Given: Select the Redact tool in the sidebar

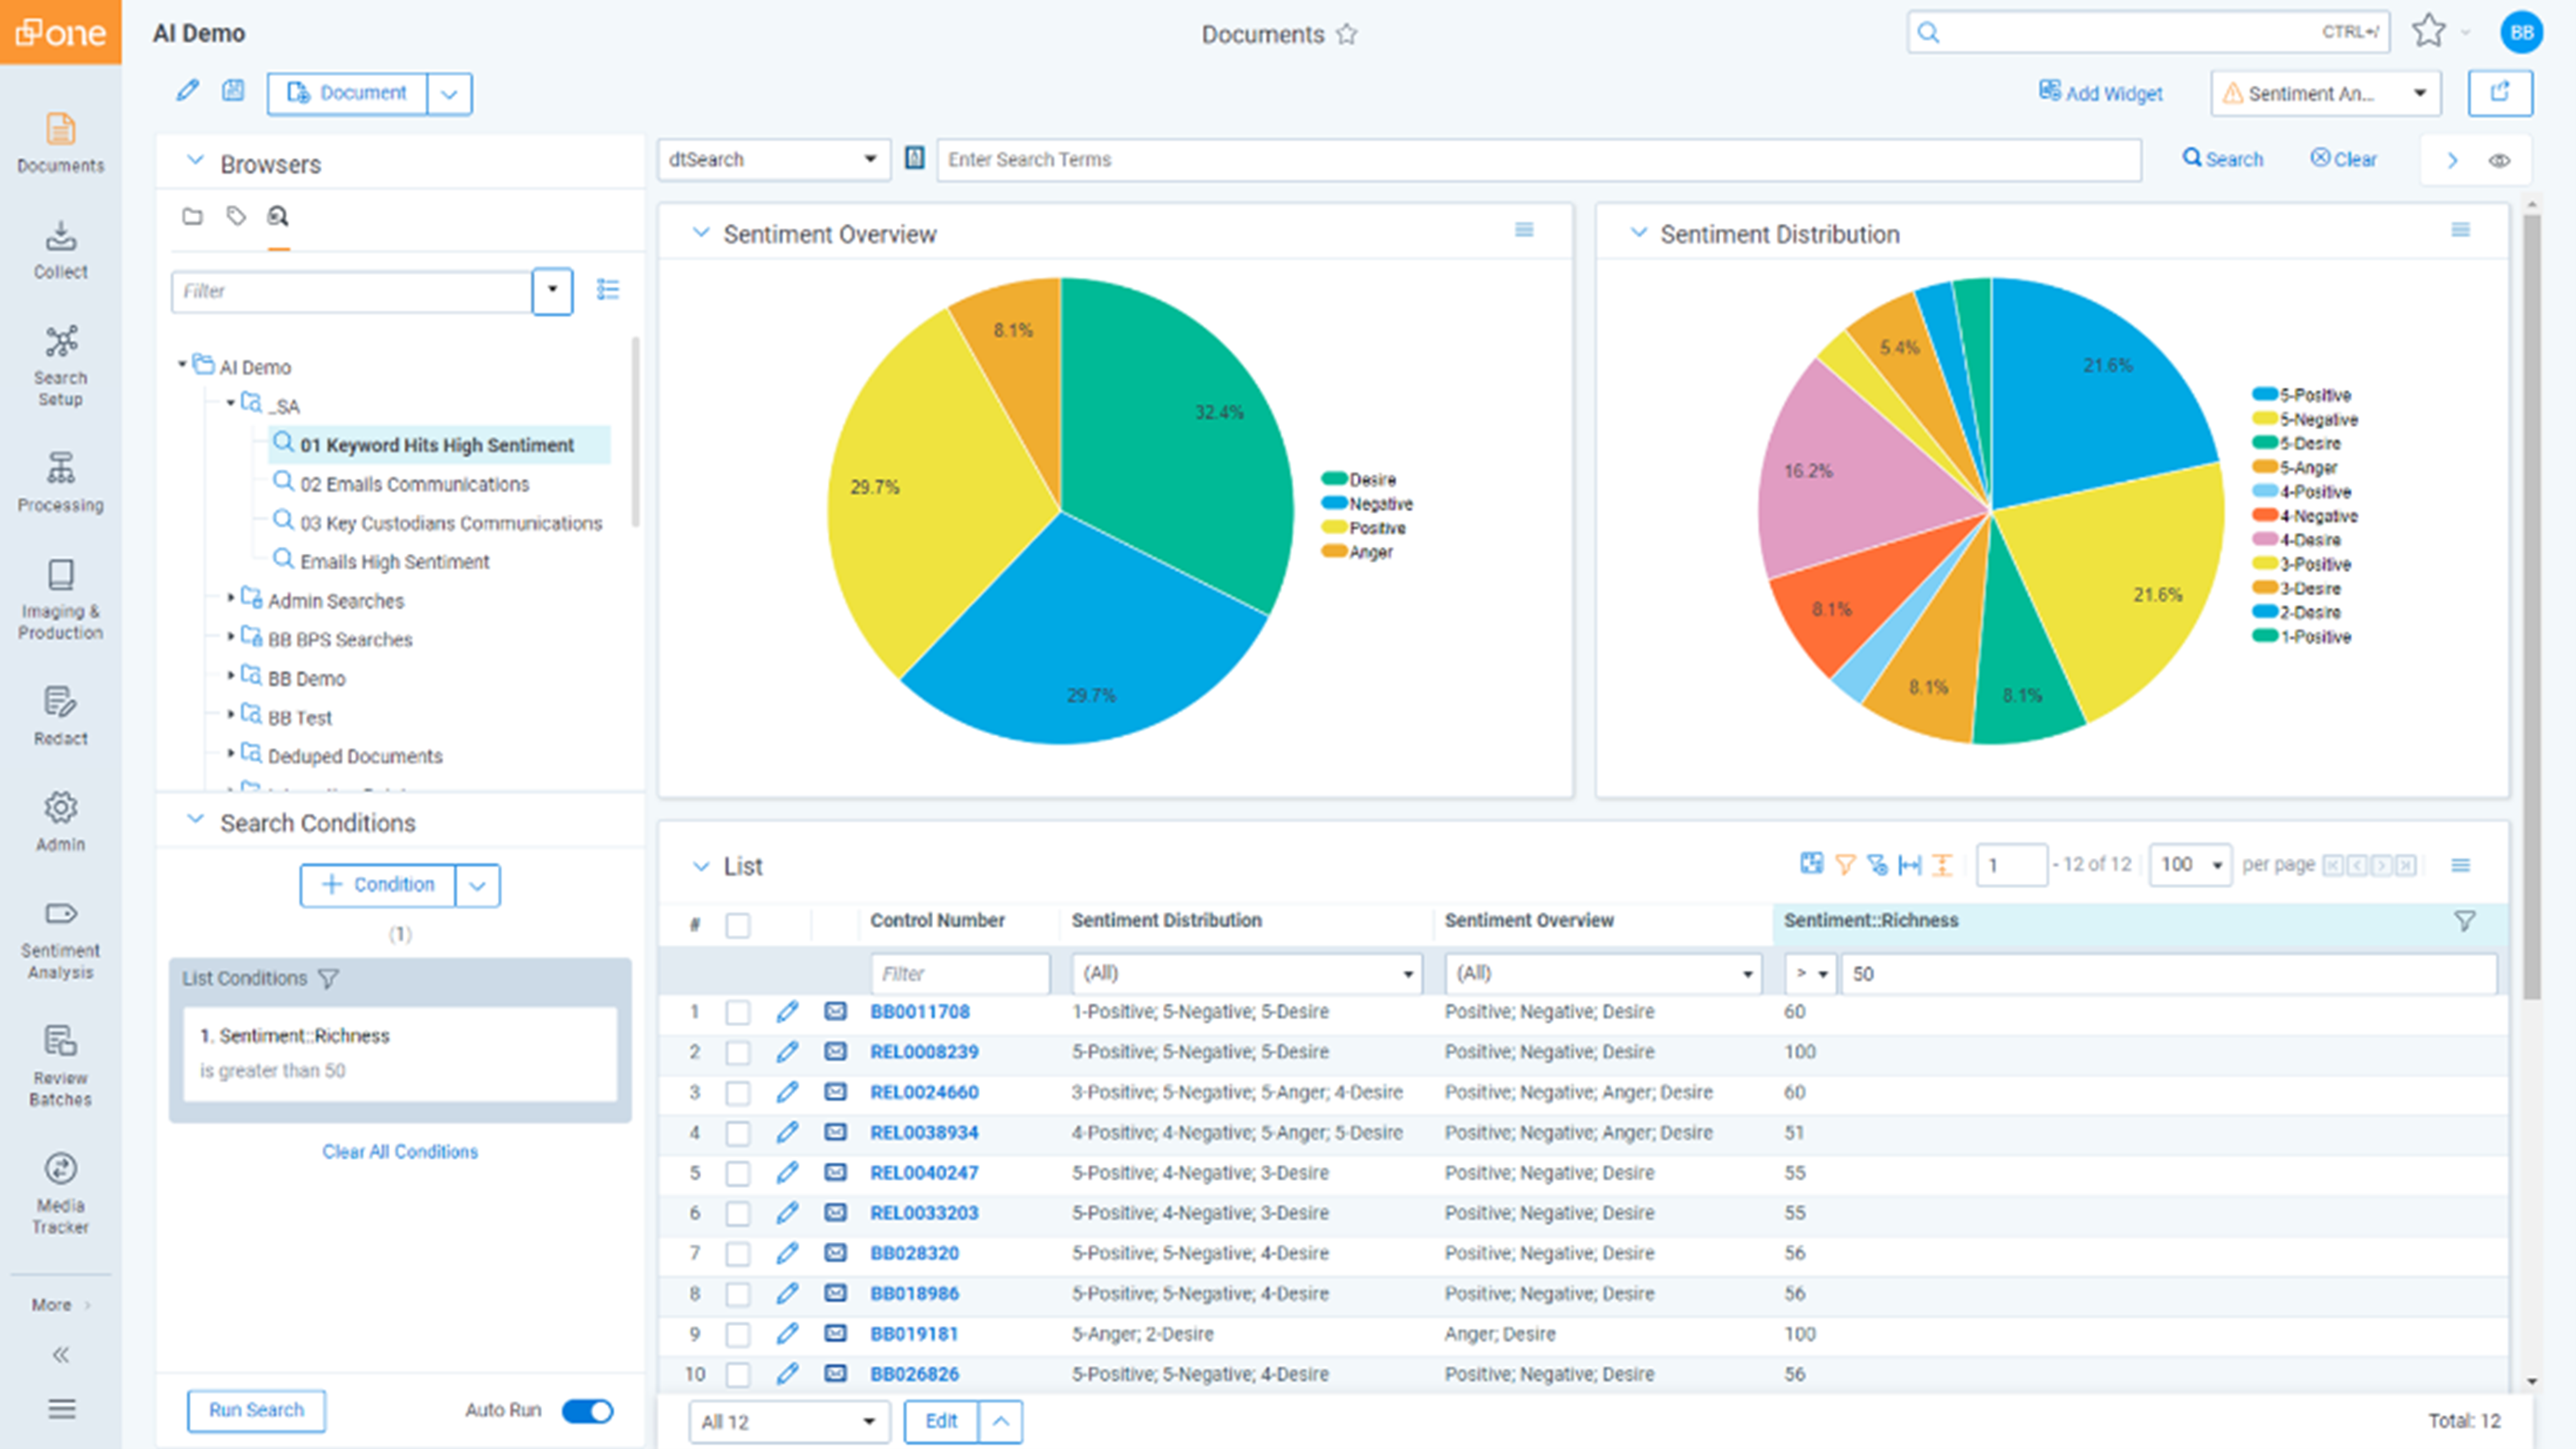Looking at the screenshot, I should coord(60,715).
